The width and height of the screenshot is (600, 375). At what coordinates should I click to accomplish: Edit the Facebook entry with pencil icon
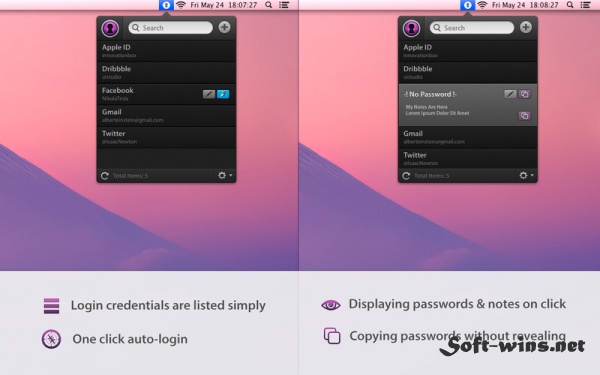point(209,94)
